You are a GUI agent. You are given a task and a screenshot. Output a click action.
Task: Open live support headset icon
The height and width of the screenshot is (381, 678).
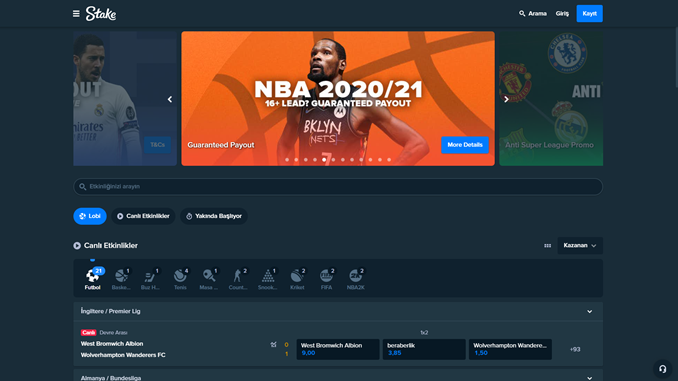tap(662, 369)
